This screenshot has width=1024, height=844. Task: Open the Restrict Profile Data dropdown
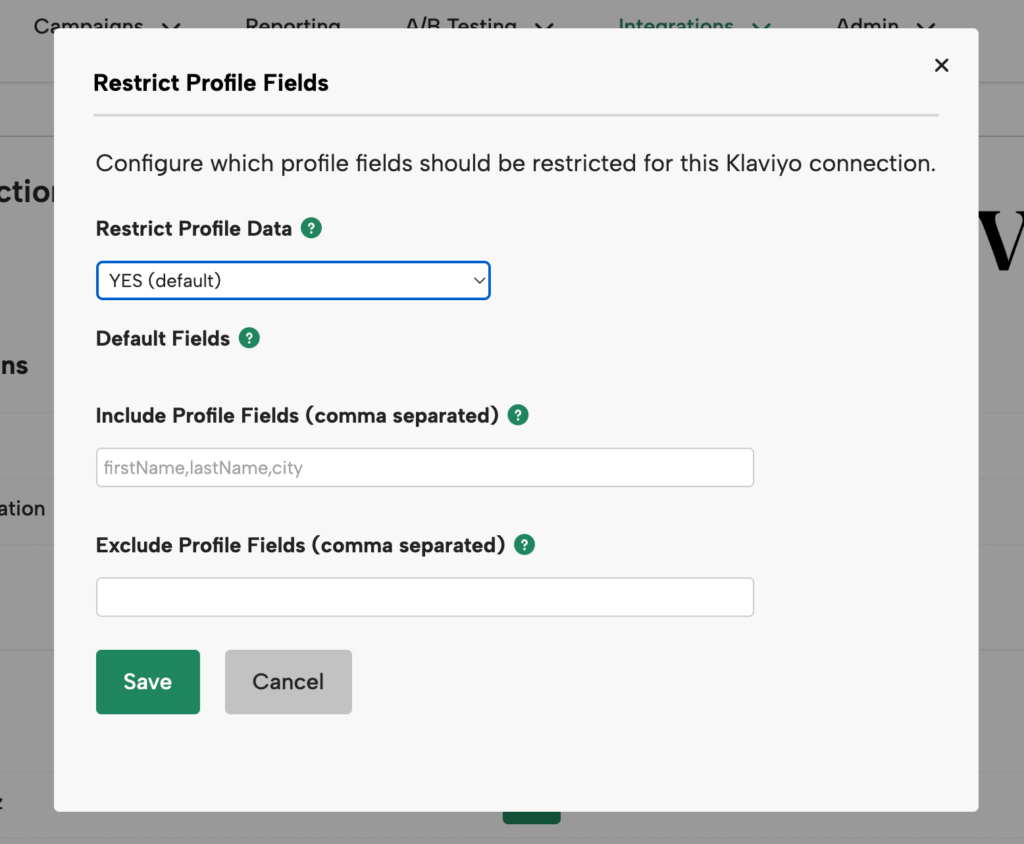tap(293, 280)
